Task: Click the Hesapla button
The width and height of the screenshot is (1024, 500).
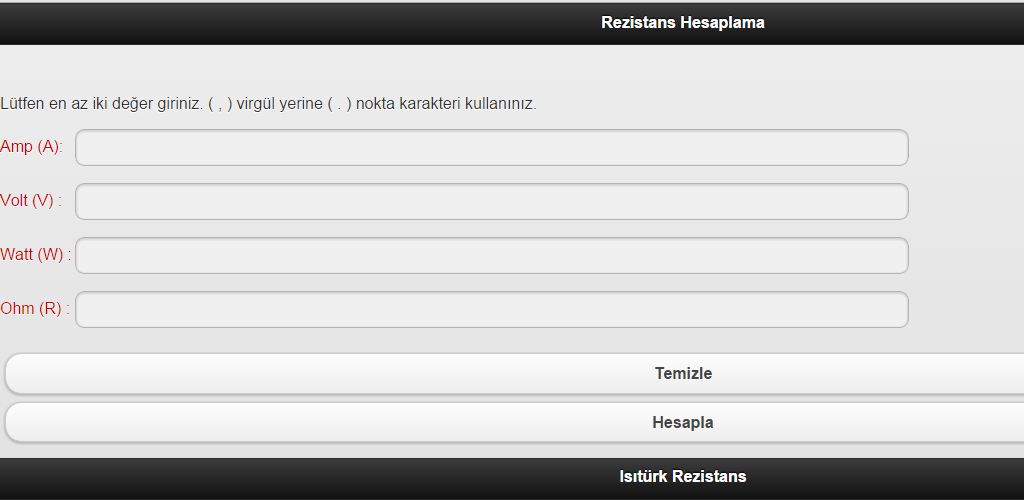Action: [x=682, y=423]
